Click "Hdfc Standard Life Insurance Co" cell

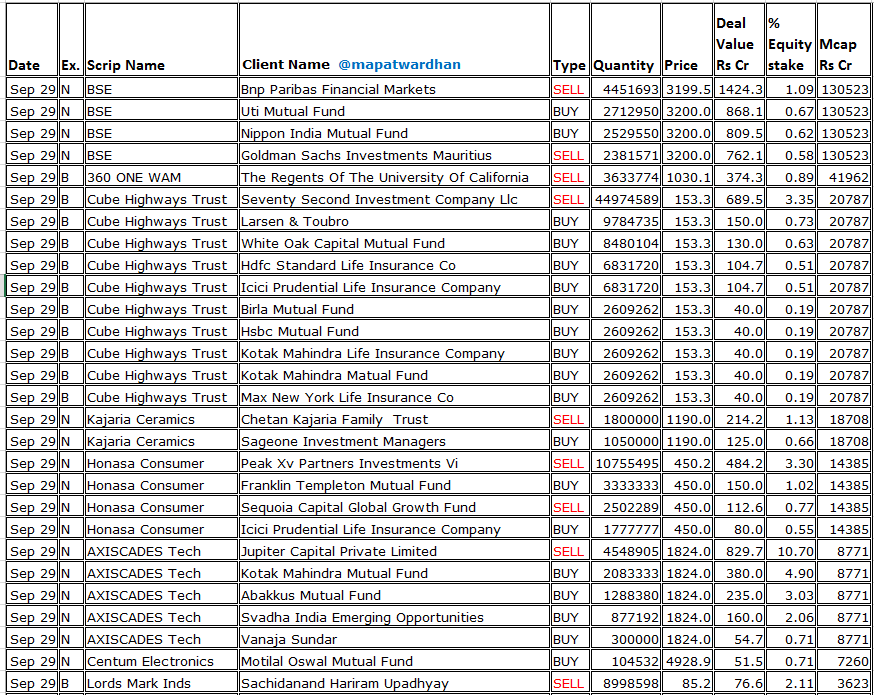[394, 265]
